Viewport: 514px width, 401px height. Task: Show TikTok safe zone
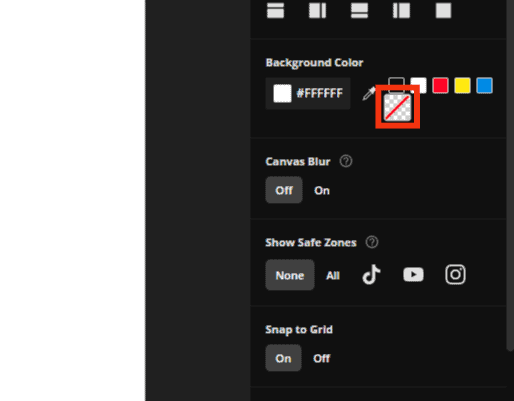[x=371, y=275]
